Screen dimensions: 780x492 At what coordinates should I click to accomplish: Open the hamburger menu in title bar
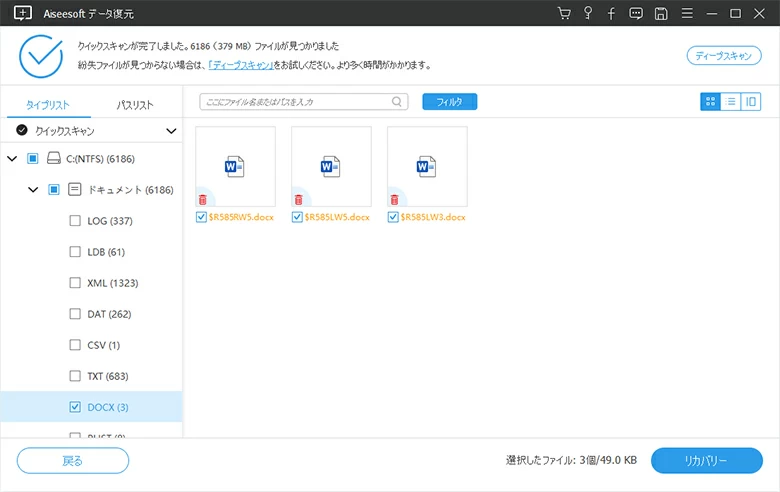(x=686, y=14)
